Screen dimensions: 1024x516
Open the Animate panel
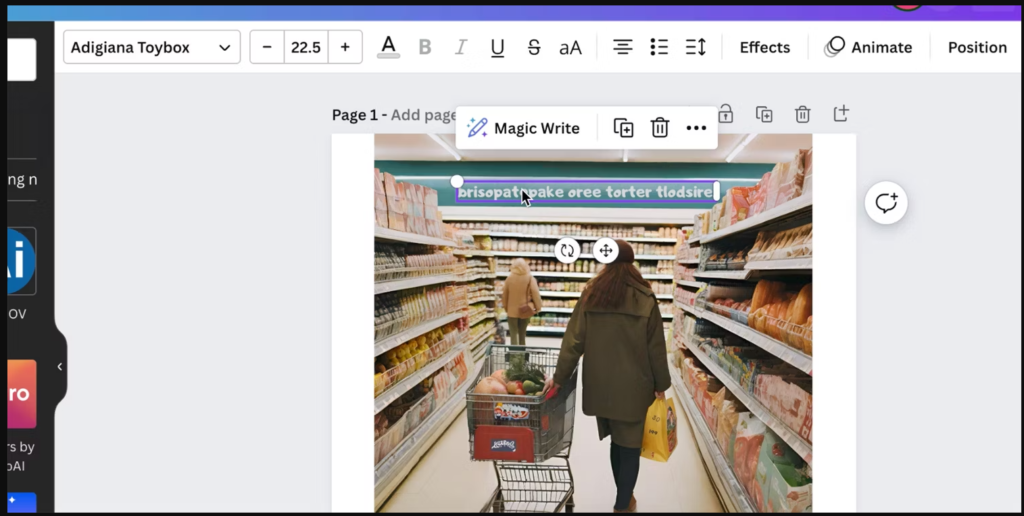(869, 47)
